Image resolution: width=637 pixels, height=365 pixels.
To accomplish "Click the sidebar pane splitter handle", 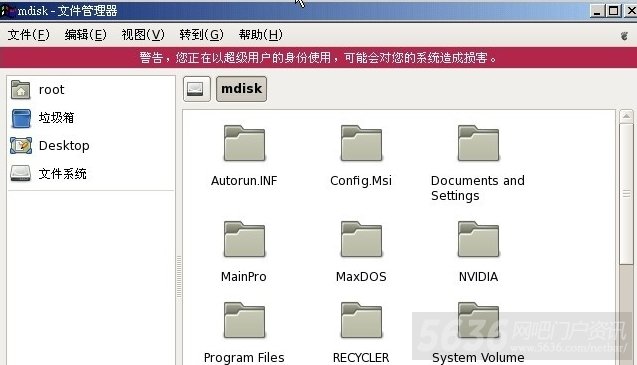I will [179, 277].
